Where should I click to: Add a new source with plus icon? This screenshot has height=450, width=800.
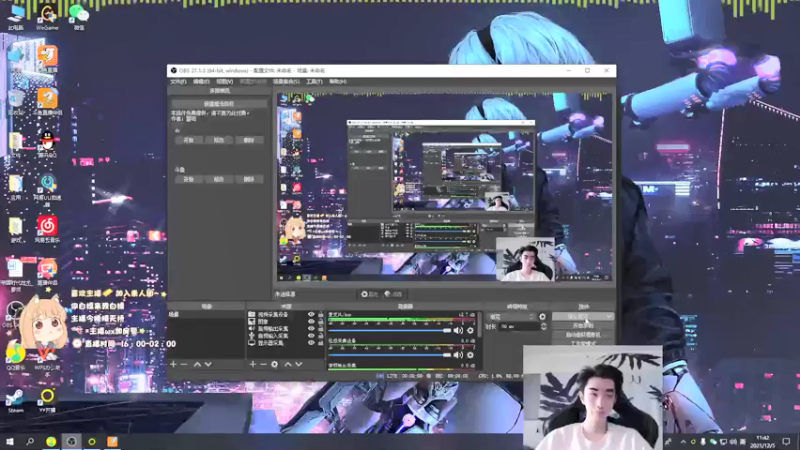253,364
